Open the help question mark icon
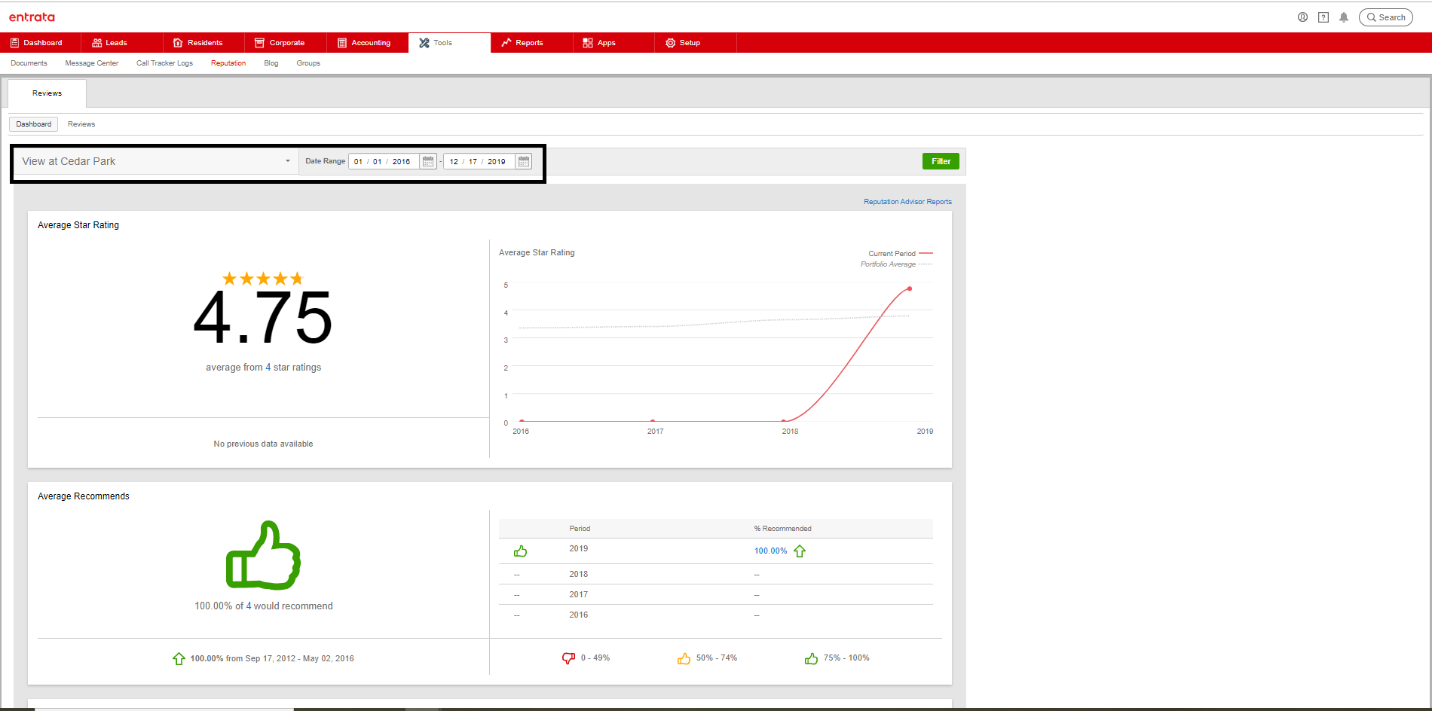This screenshot has width=1432, height=711. tap(1323, 17)
